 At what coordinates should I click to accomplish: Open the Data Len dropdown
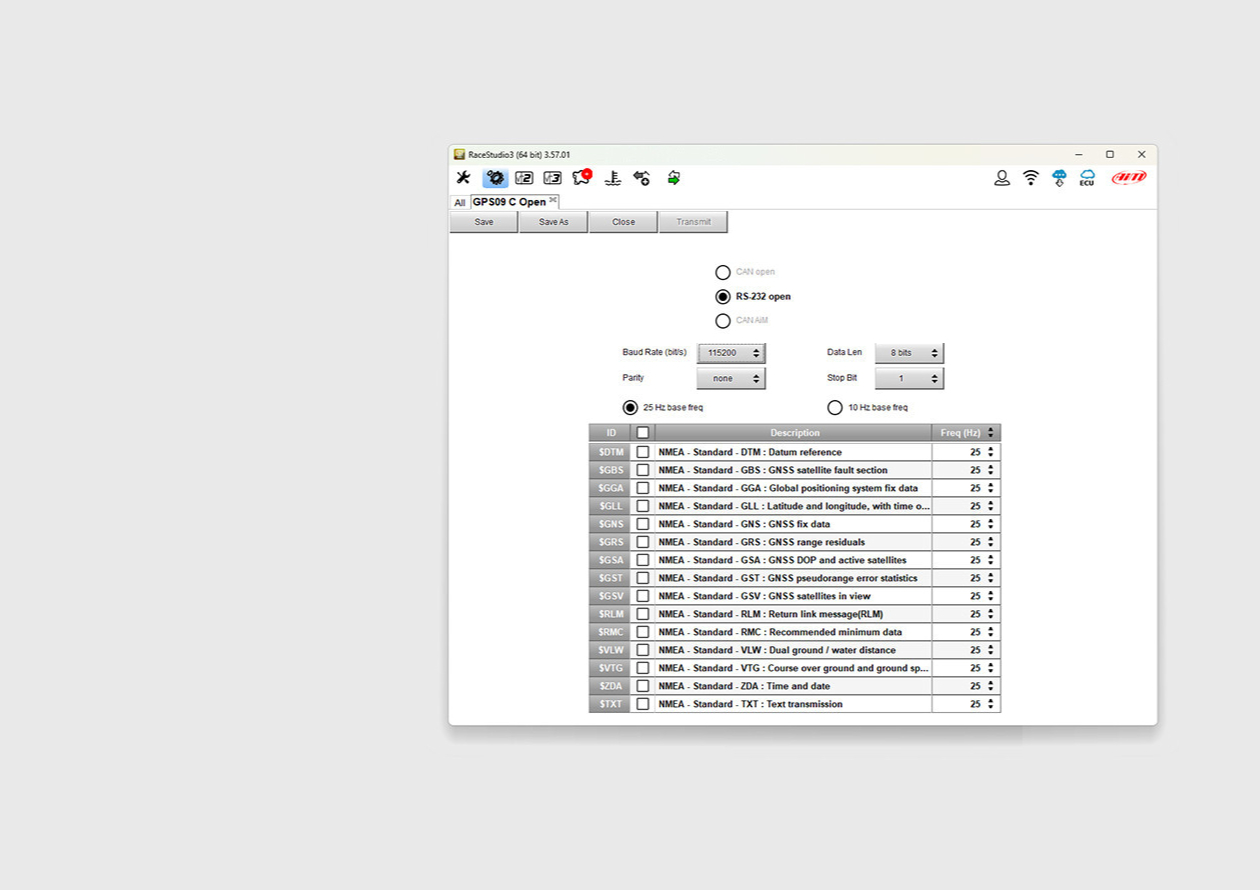909,353
